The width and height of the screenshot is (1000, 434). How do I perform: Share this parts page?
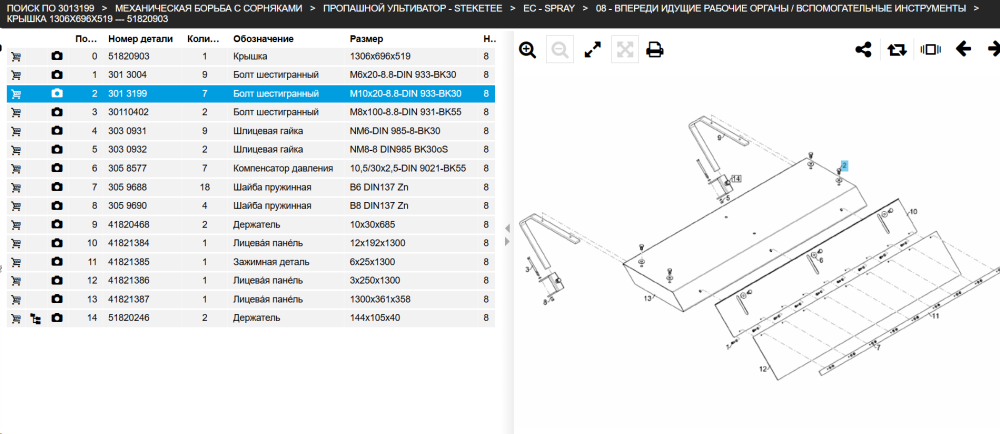coord(863,50)
